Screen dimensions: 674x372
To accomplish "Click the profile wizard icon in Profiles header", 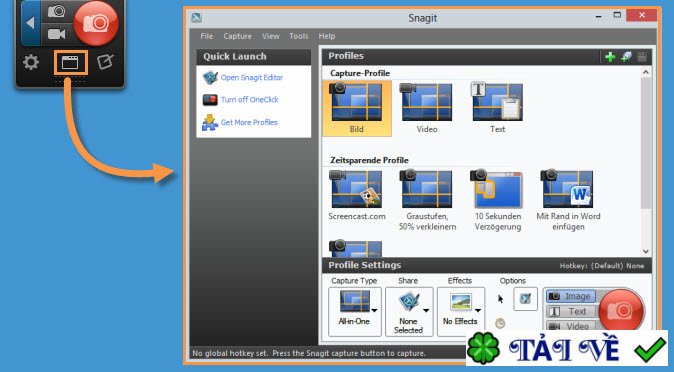I will (x=626, y=56).
